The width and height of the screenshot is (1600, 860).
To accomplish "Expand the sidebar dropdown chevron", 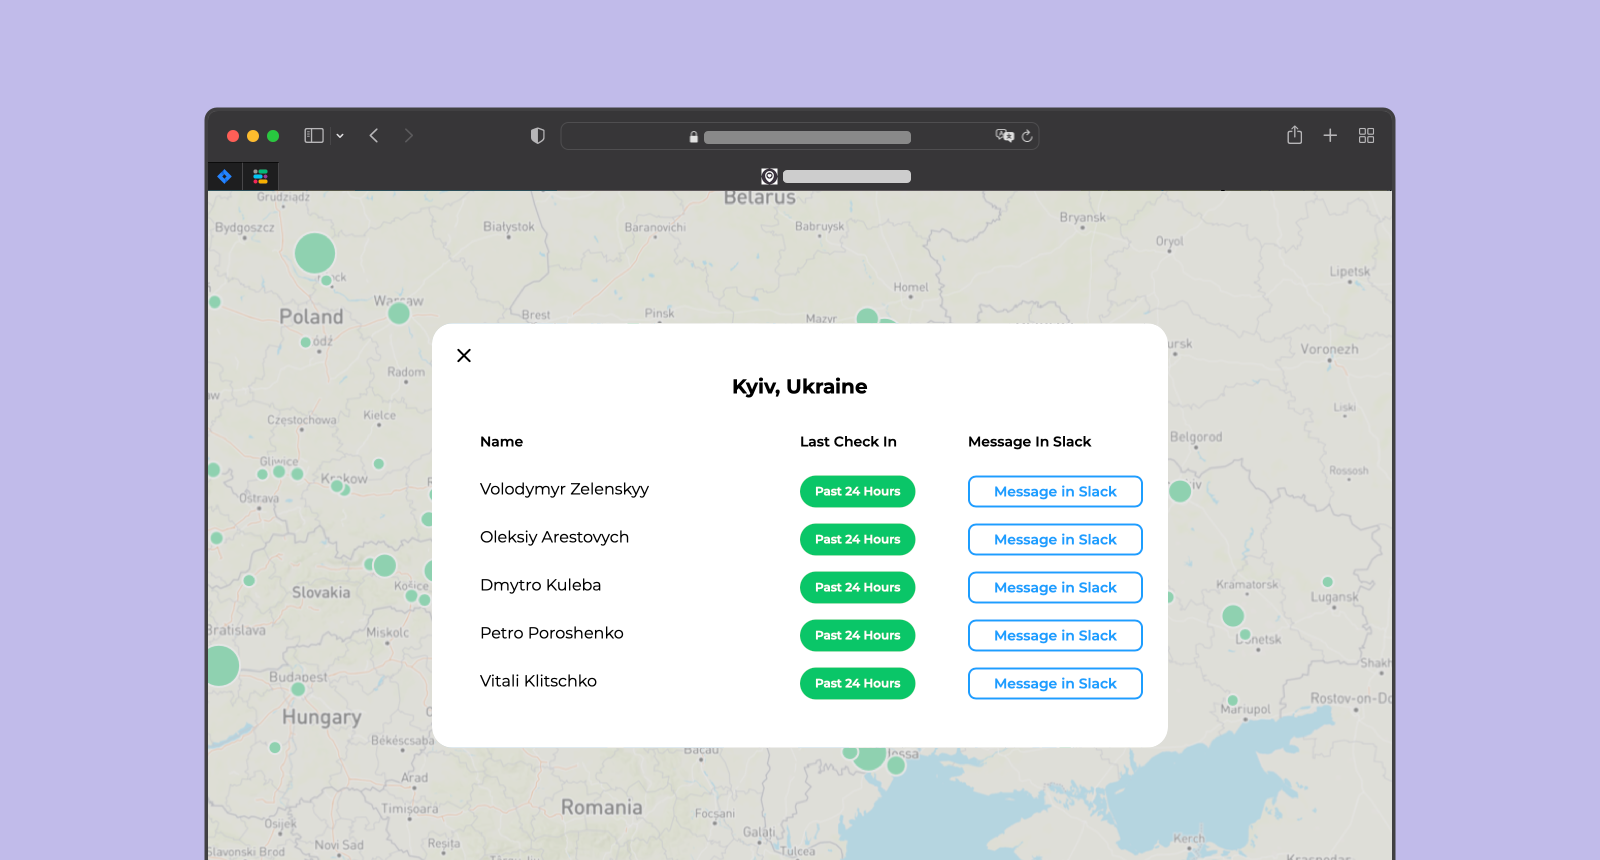I will click(340, 136).
